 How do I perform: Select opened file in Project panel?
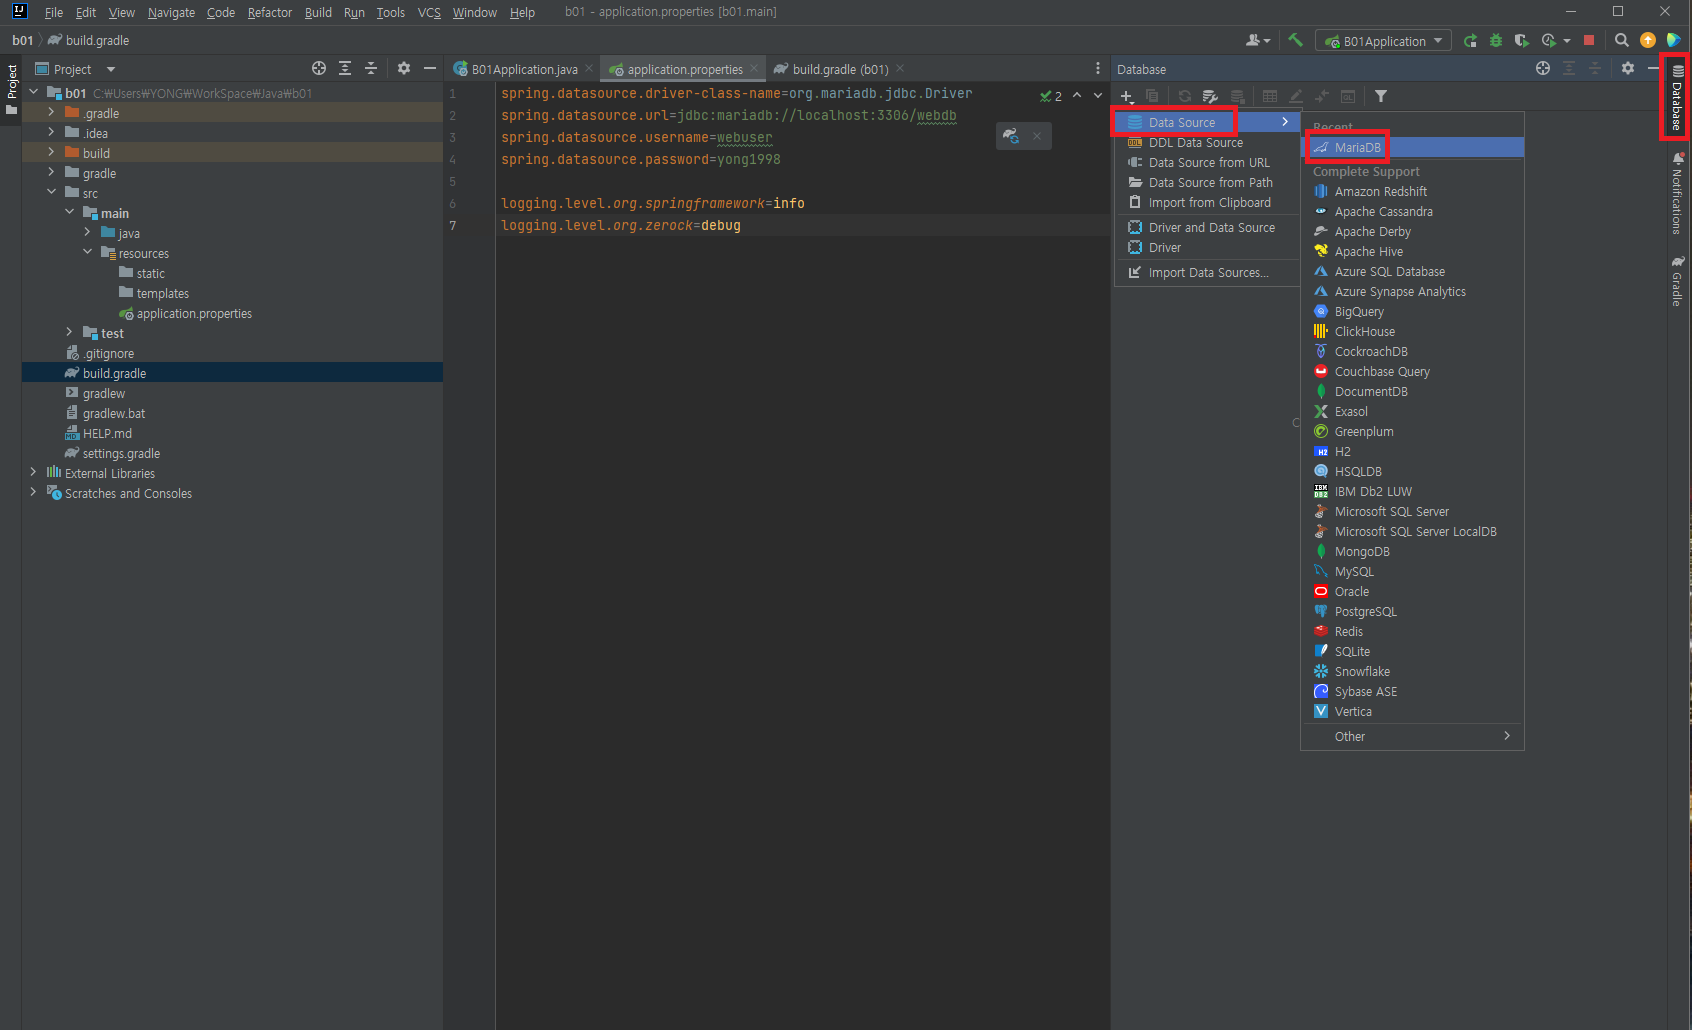tap(319, 68)
